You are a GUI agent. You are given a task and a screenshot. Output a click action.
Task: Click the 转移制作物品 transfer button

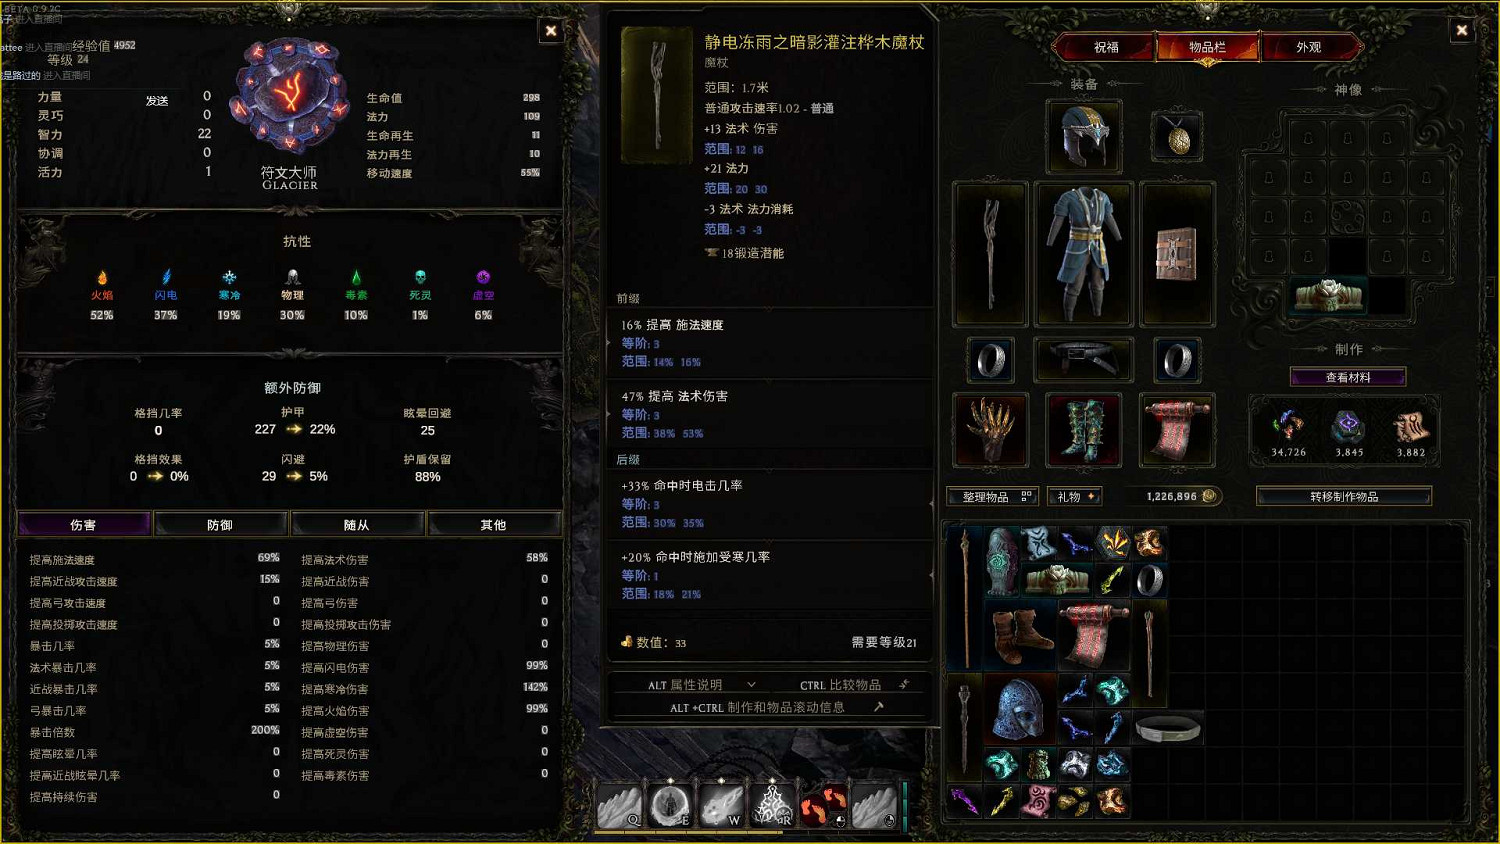1344,496
